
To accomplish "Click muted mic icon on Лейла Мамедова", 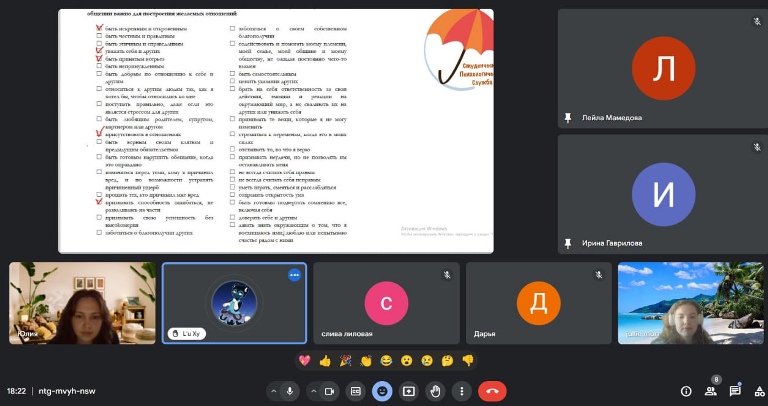I will tap(757, 21).
